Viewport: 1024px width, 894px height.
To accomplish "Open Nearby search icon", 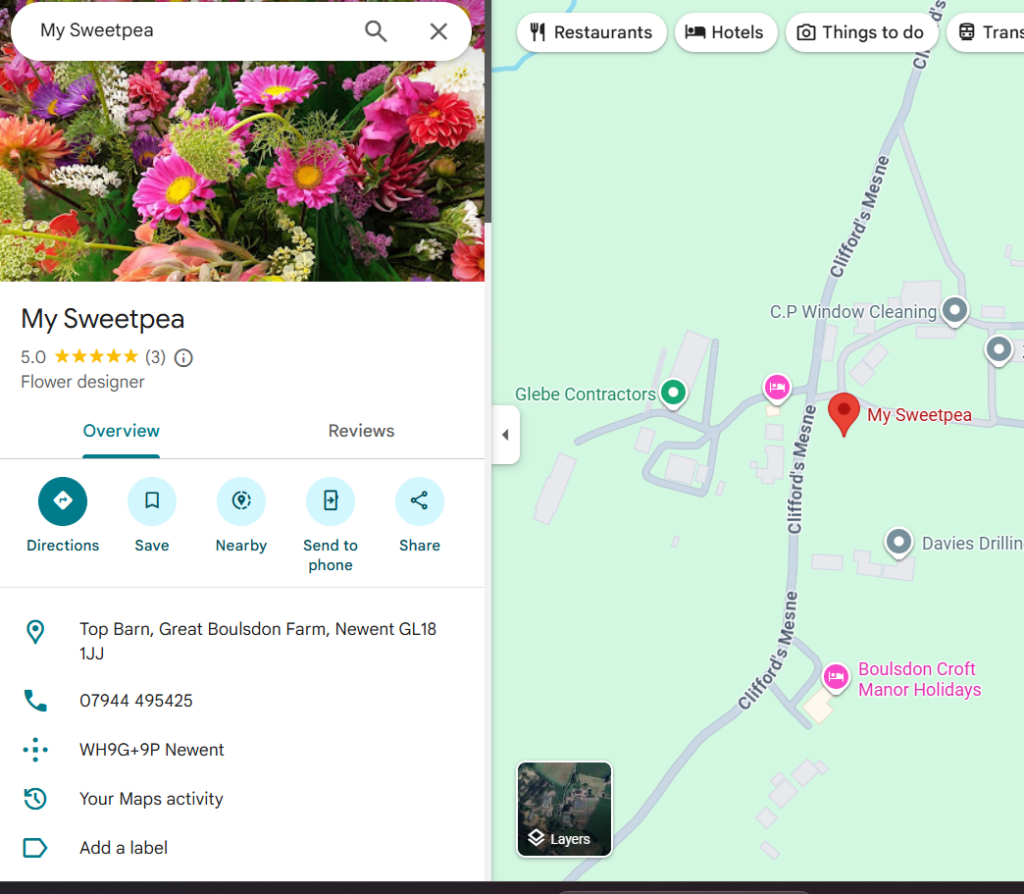I will click(241, 501).
